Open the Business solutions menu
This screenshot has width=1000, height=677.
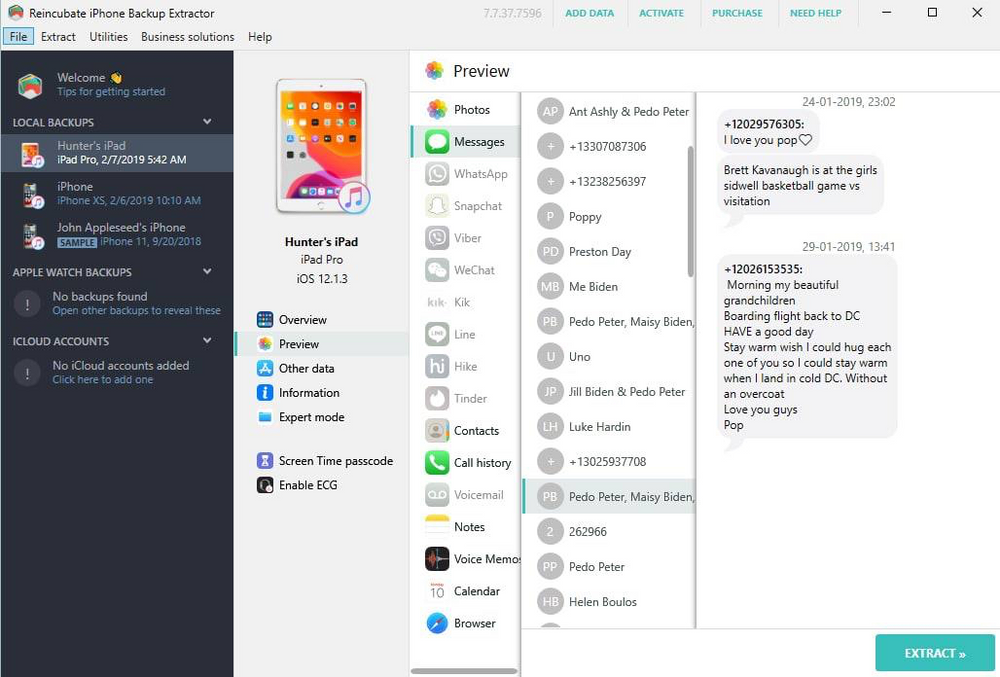[x=187, y=35]
